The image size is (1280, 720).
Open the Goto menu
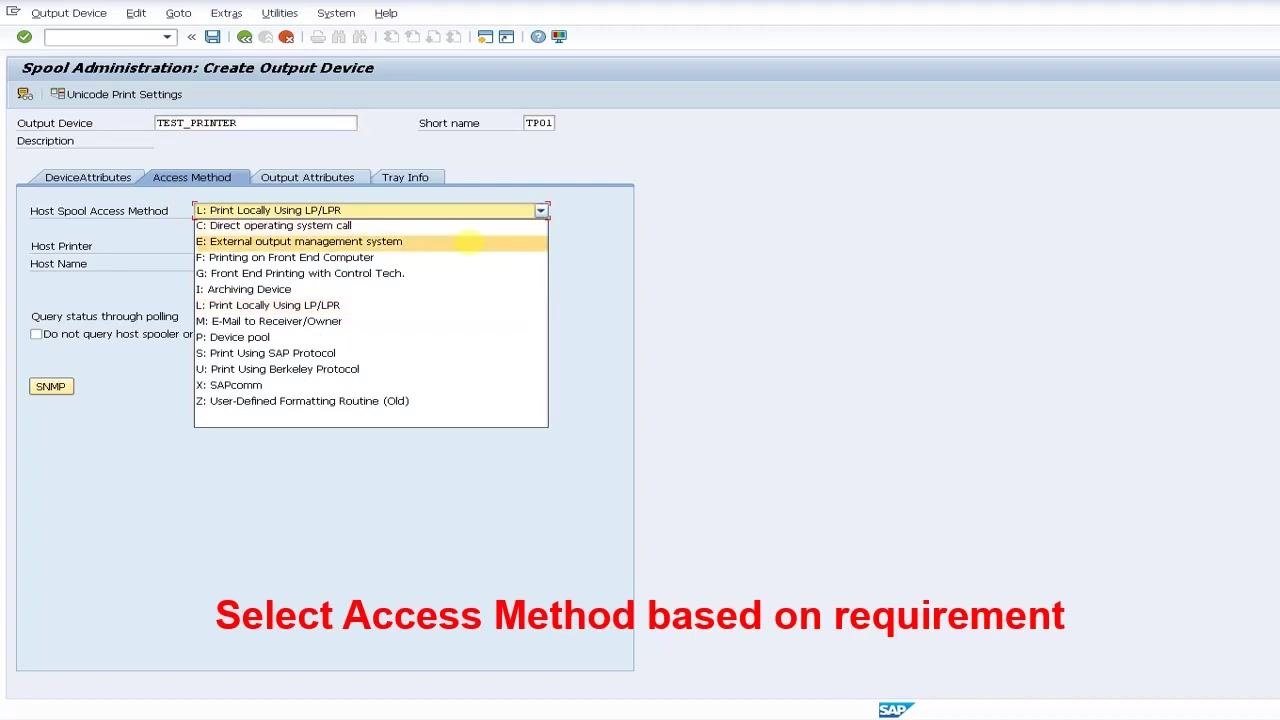click(178, 13)
